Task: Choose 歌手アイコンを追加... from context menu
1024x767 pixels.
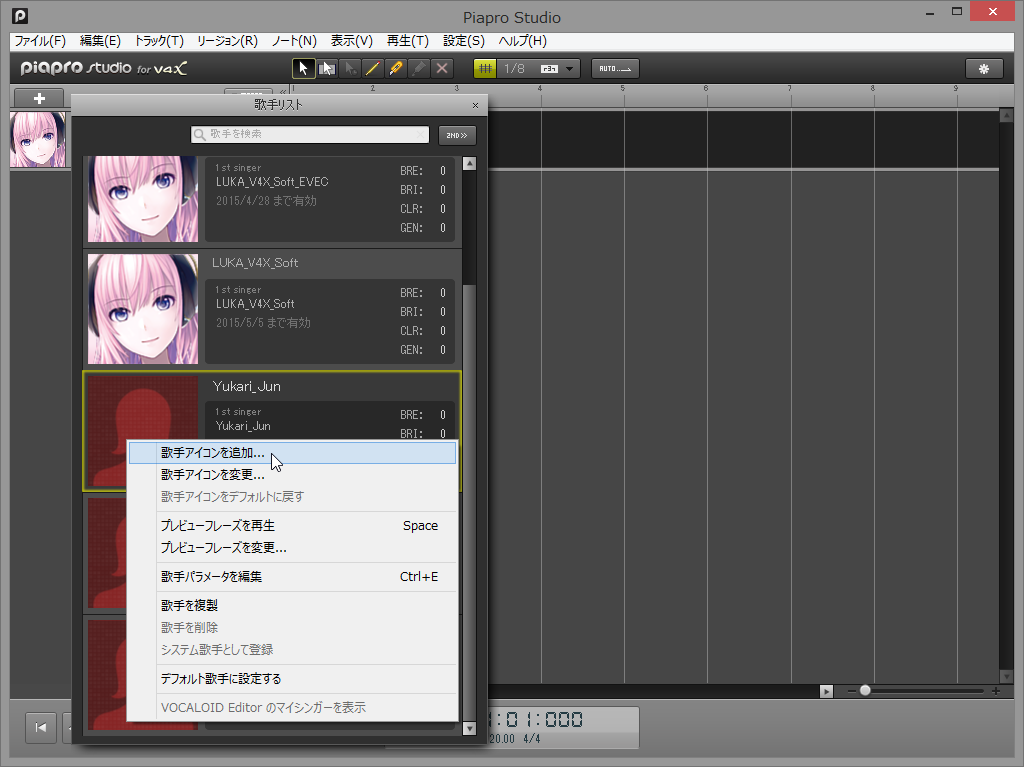Action: click(293, 453)
